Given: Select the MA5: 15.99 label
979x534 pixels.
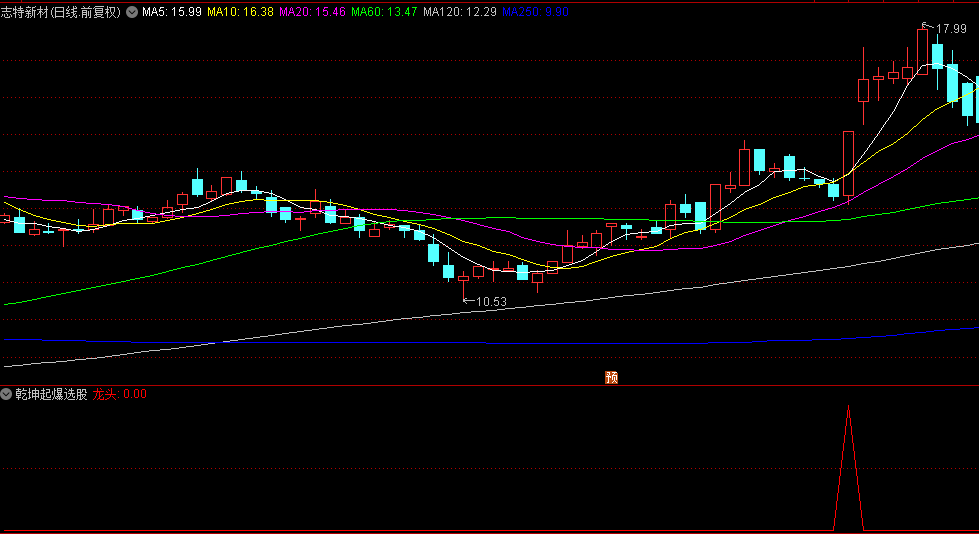Looking at the screenshot, I should pyautogui.click(x=172, y=12).
